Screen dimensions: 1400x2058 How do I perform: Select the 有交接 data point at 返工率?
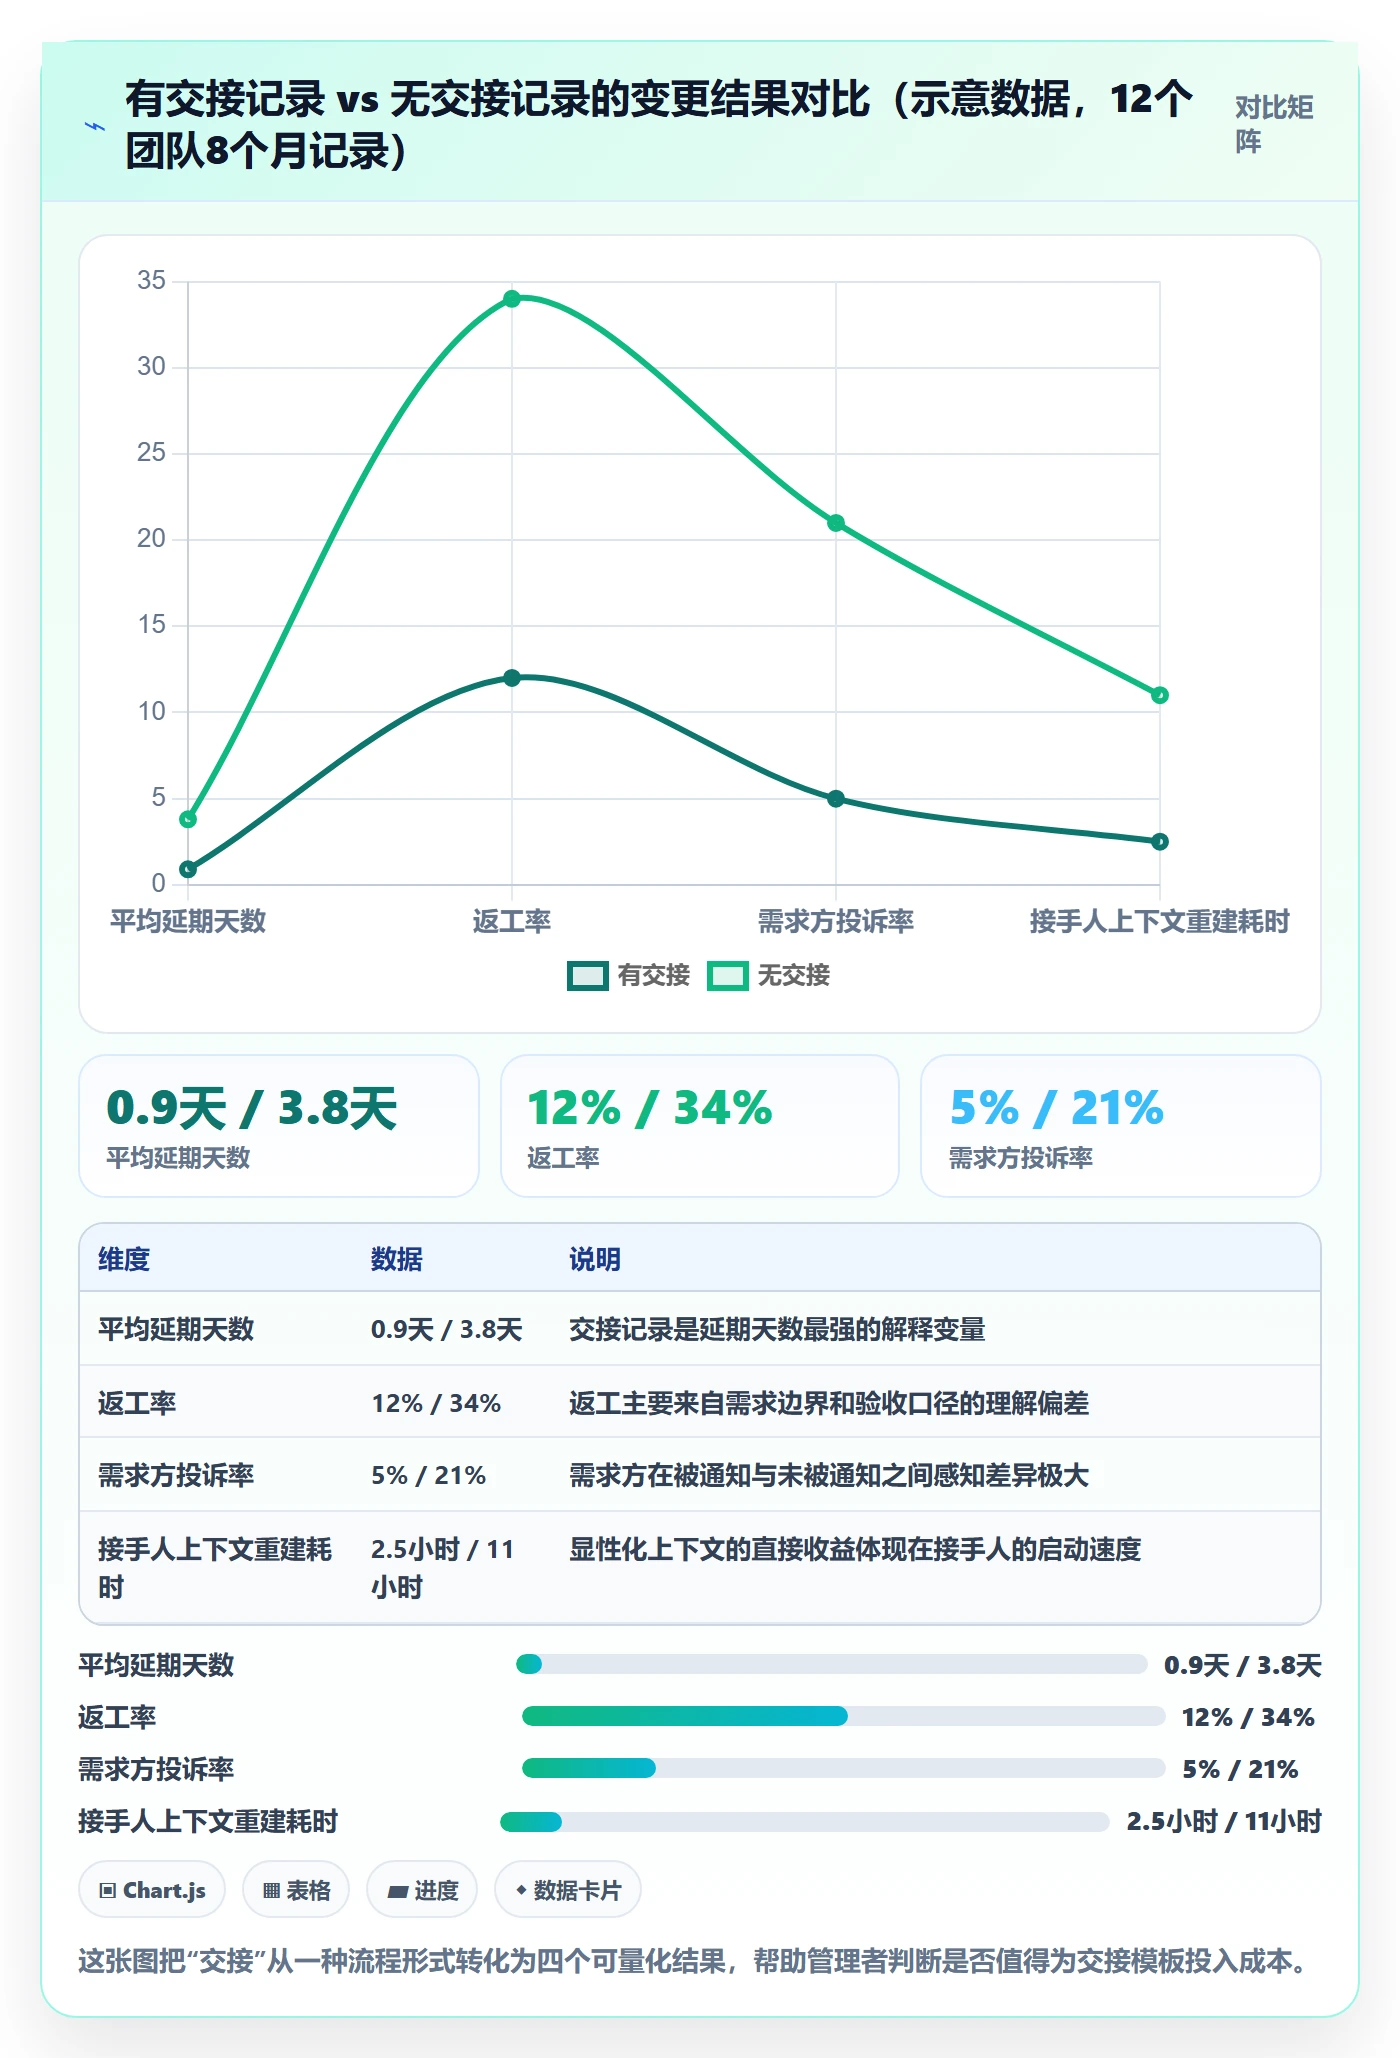click(512, 678)
